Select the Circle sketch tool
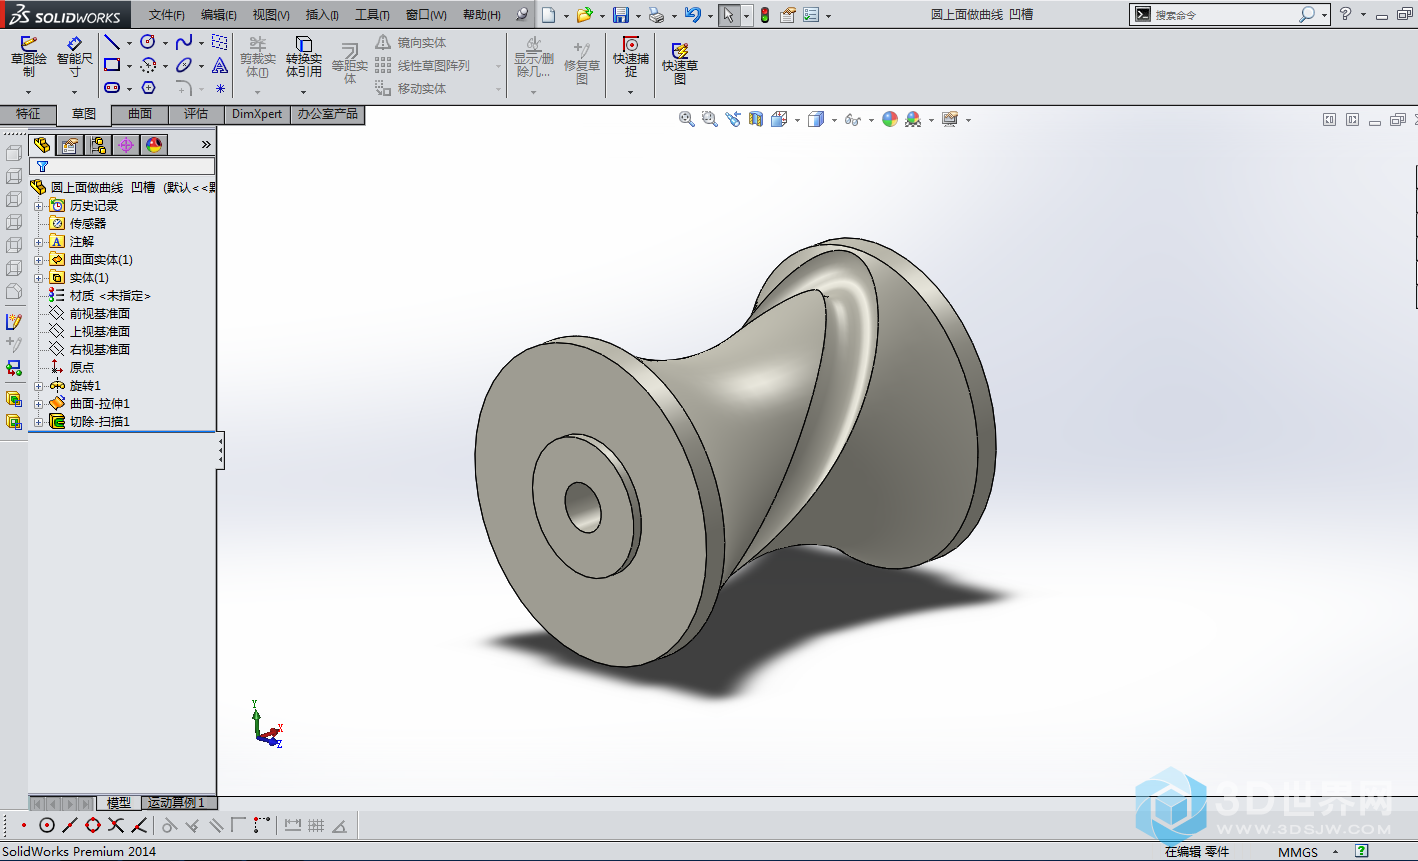Screen dimensions: 1418x861 point(148,42)
